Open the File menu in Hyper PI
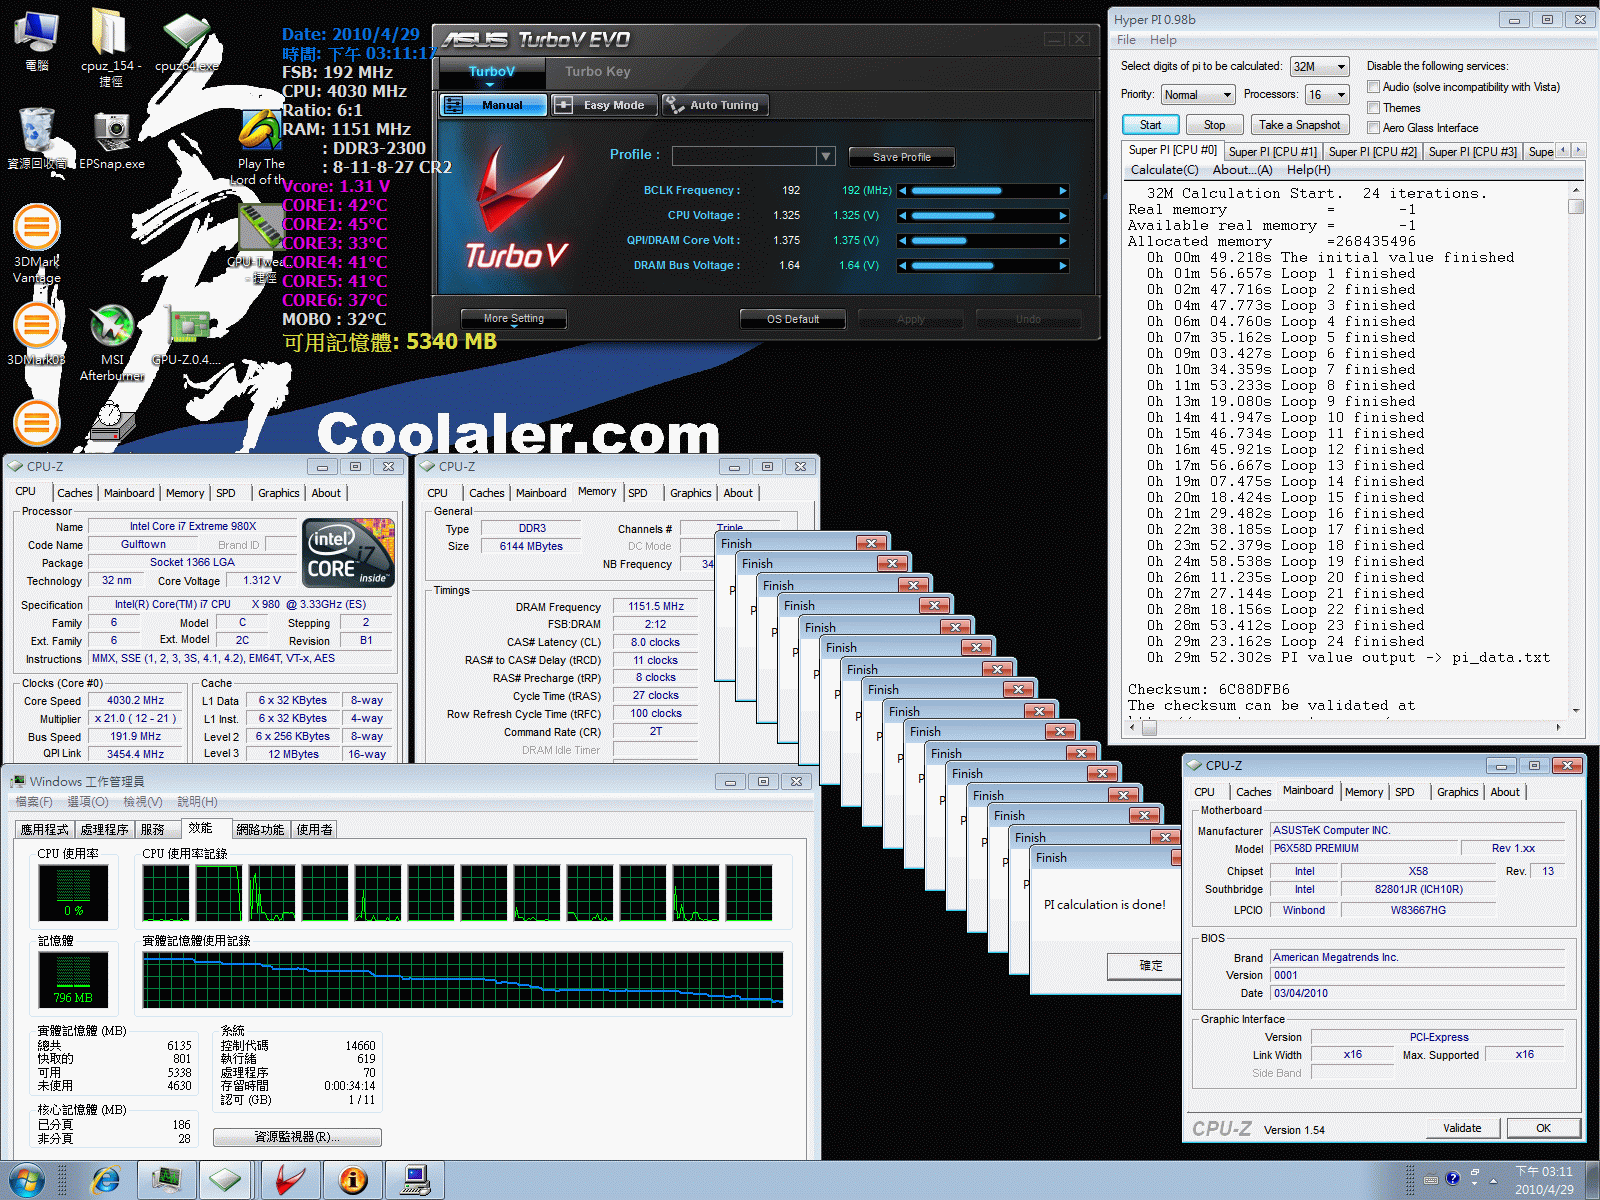 pos(1126,40)
